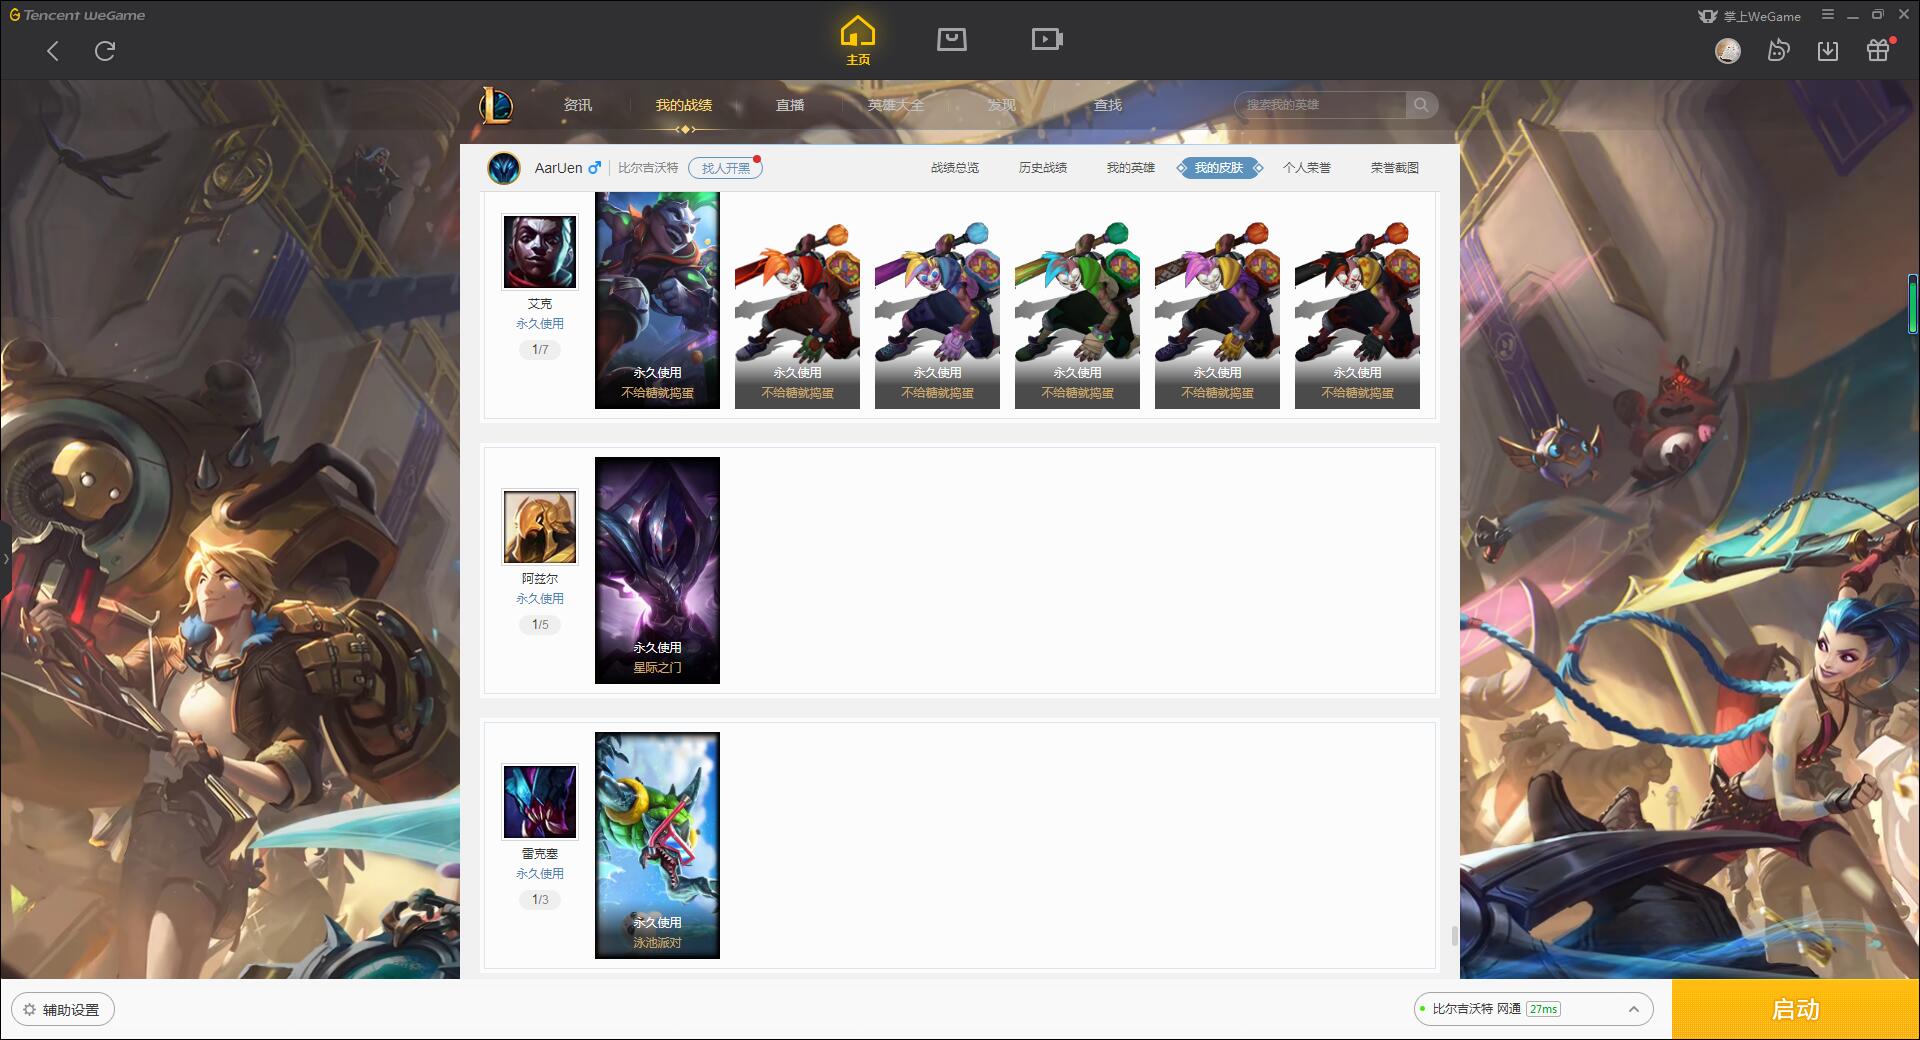The image size is (1920, 1040).
Task: Click the AarUen username text
Action: click(558, 168)
